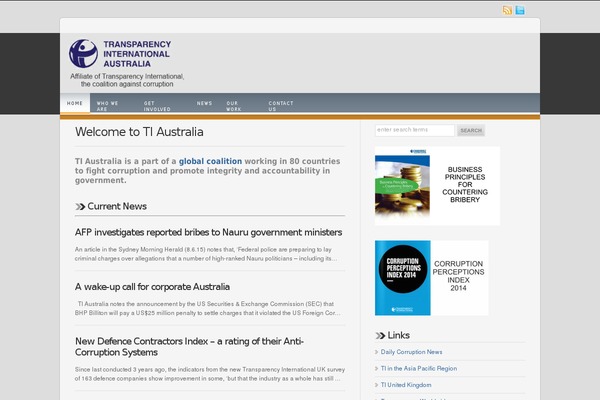
Task: Open Corruption Perceptions Index 2014 cover thumbnail
Action: (x=403, y=278)
